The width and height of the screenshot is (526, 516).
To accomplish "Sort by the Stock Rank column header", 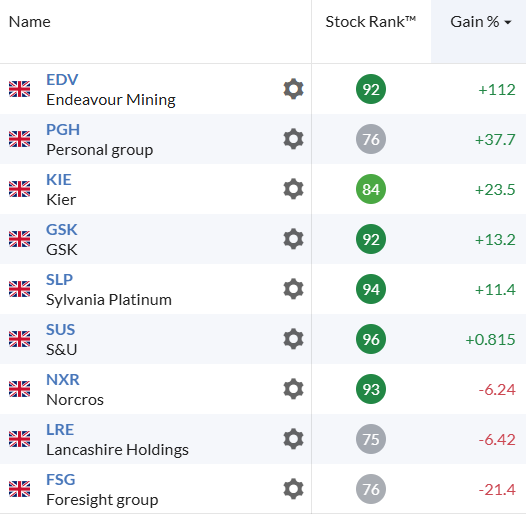I will click(x=371, y=22).
